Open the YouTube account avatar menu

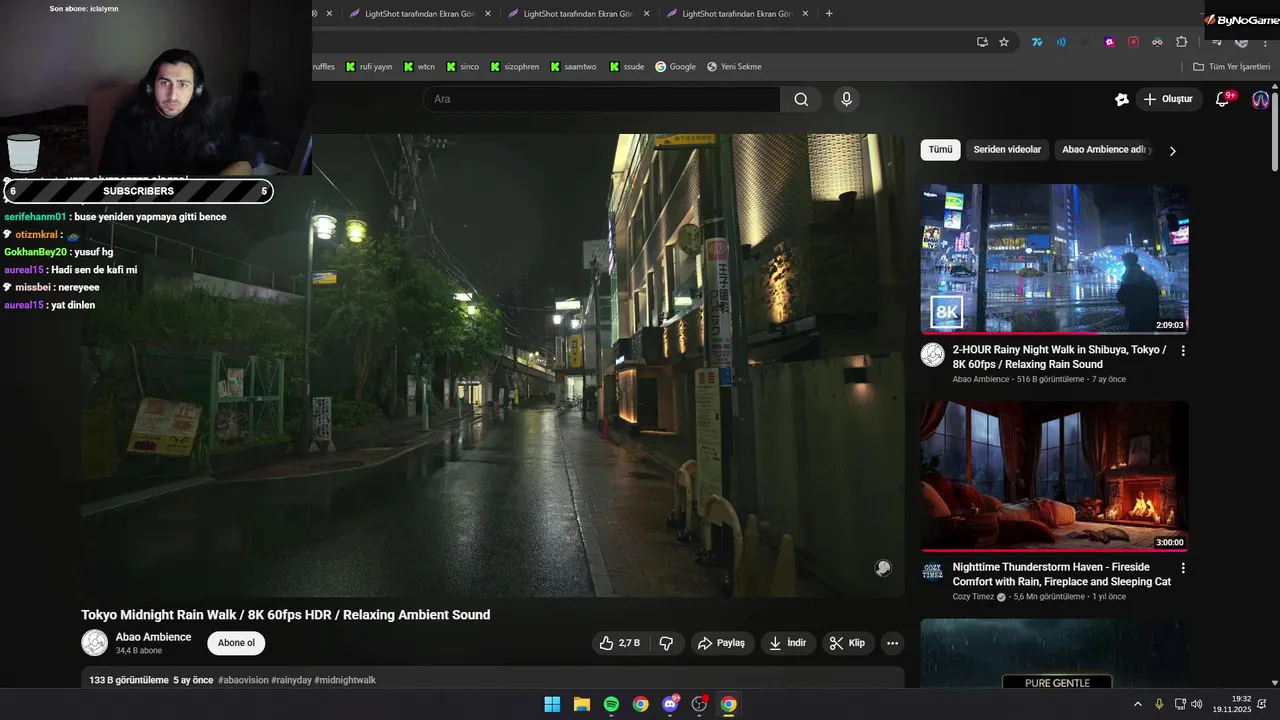pos(1260,99)
